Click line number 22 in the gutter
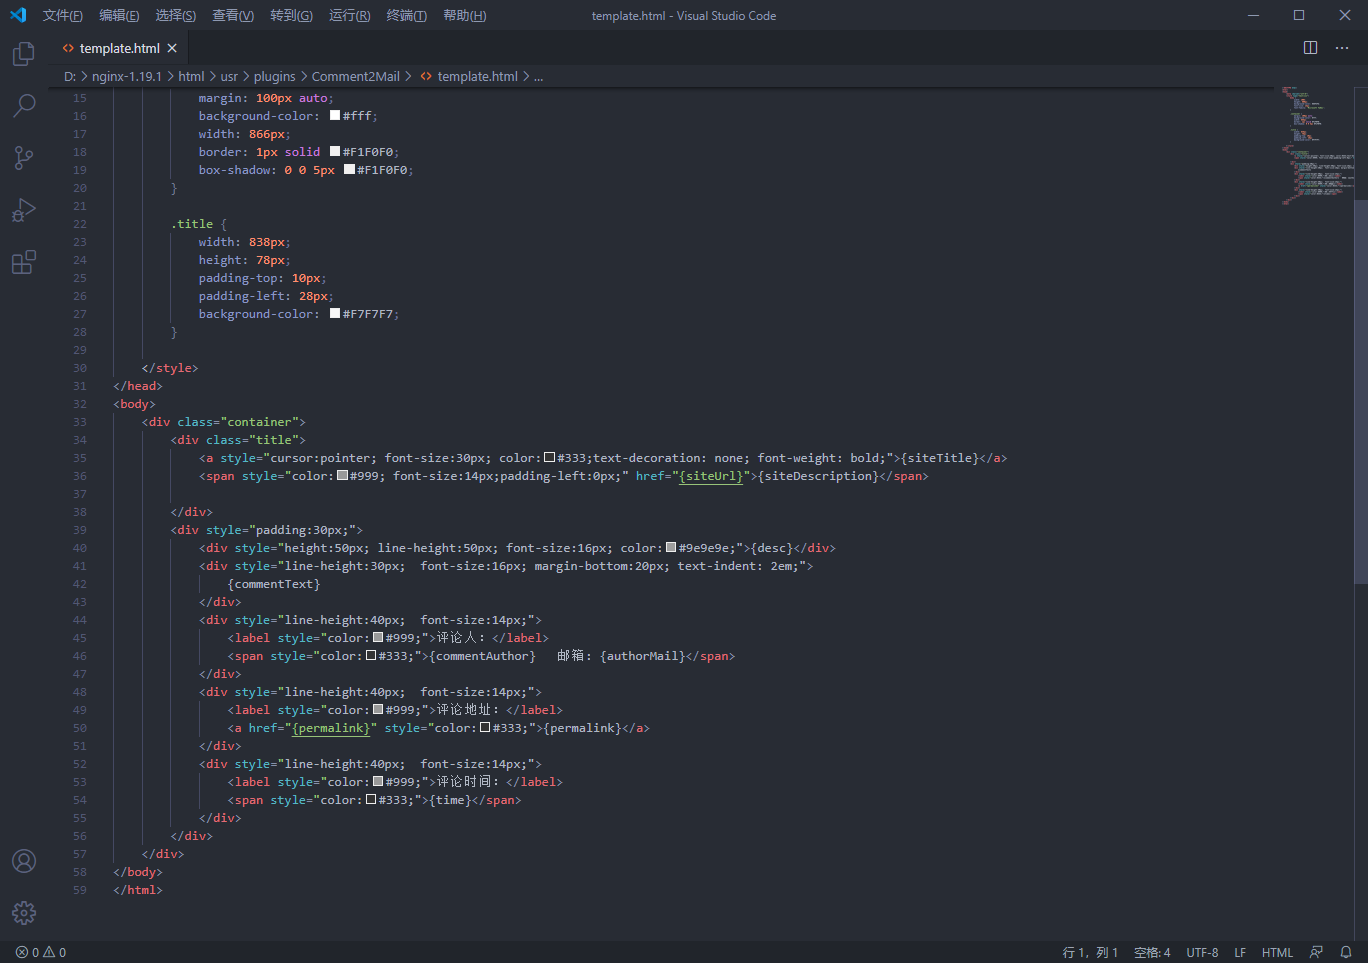This screenshot has width=1368, height=963. [x=80, y=224]
